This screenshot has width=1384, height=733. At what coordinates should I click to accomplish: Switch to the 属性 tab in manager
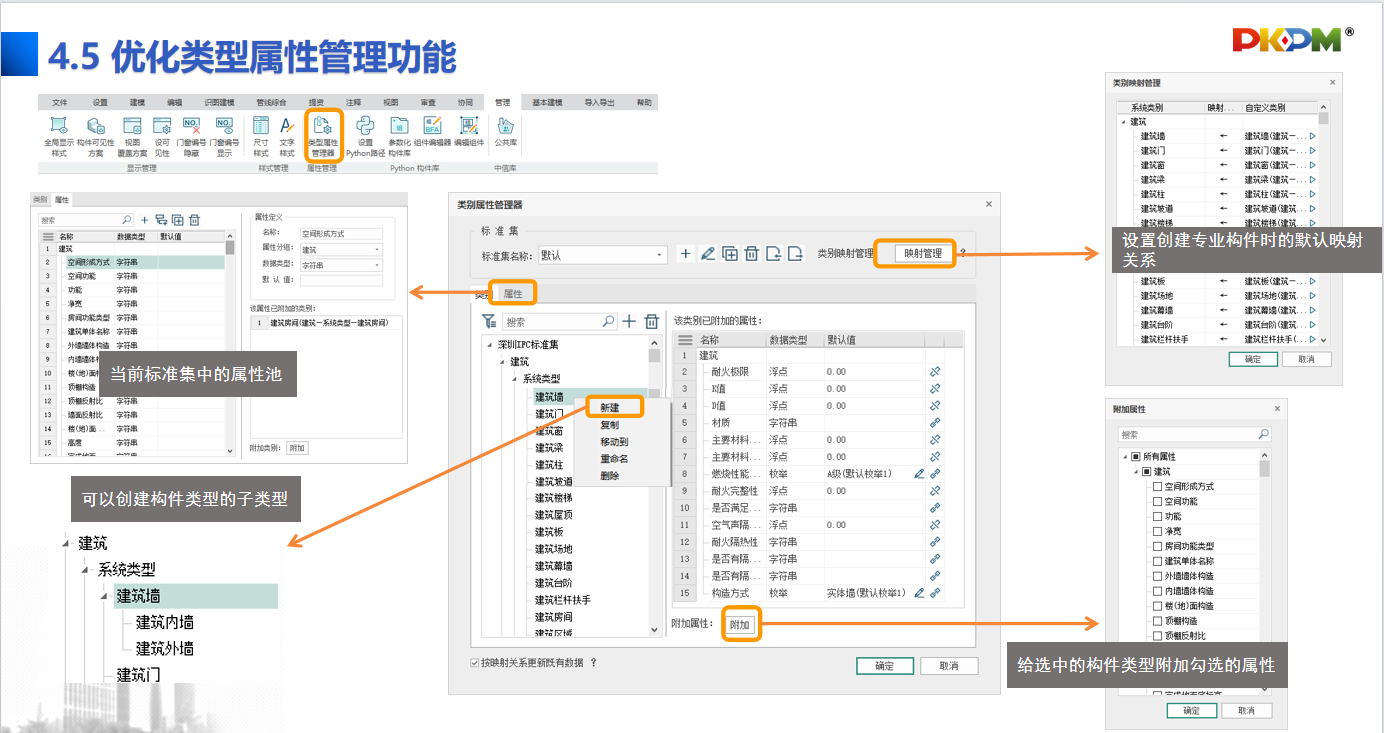pyautogui.click(x=513, y=294)
